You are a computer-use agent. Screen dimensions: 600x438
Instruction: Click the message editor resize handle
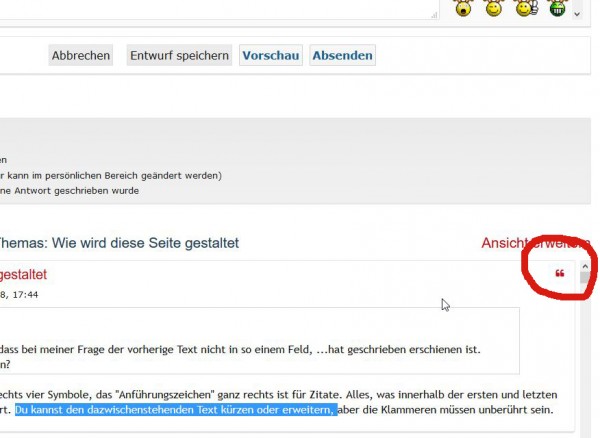point(434,15)
